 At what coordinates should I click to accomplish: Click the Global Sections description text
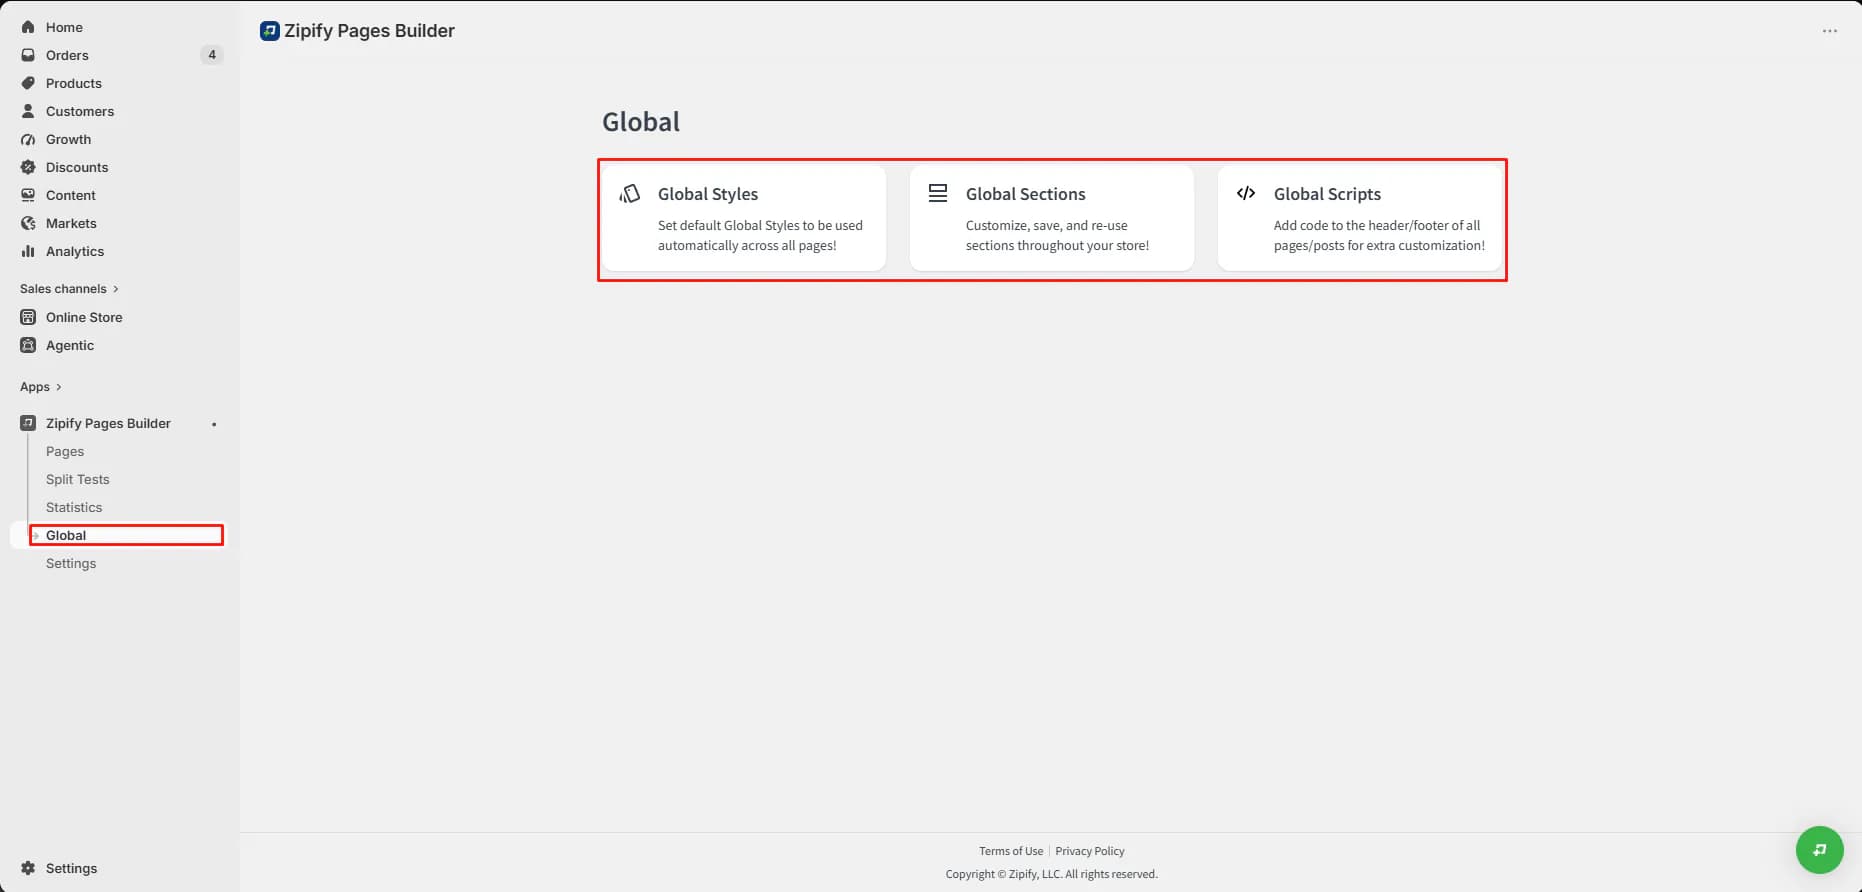pyautogui.click(x=1057, y=235)
